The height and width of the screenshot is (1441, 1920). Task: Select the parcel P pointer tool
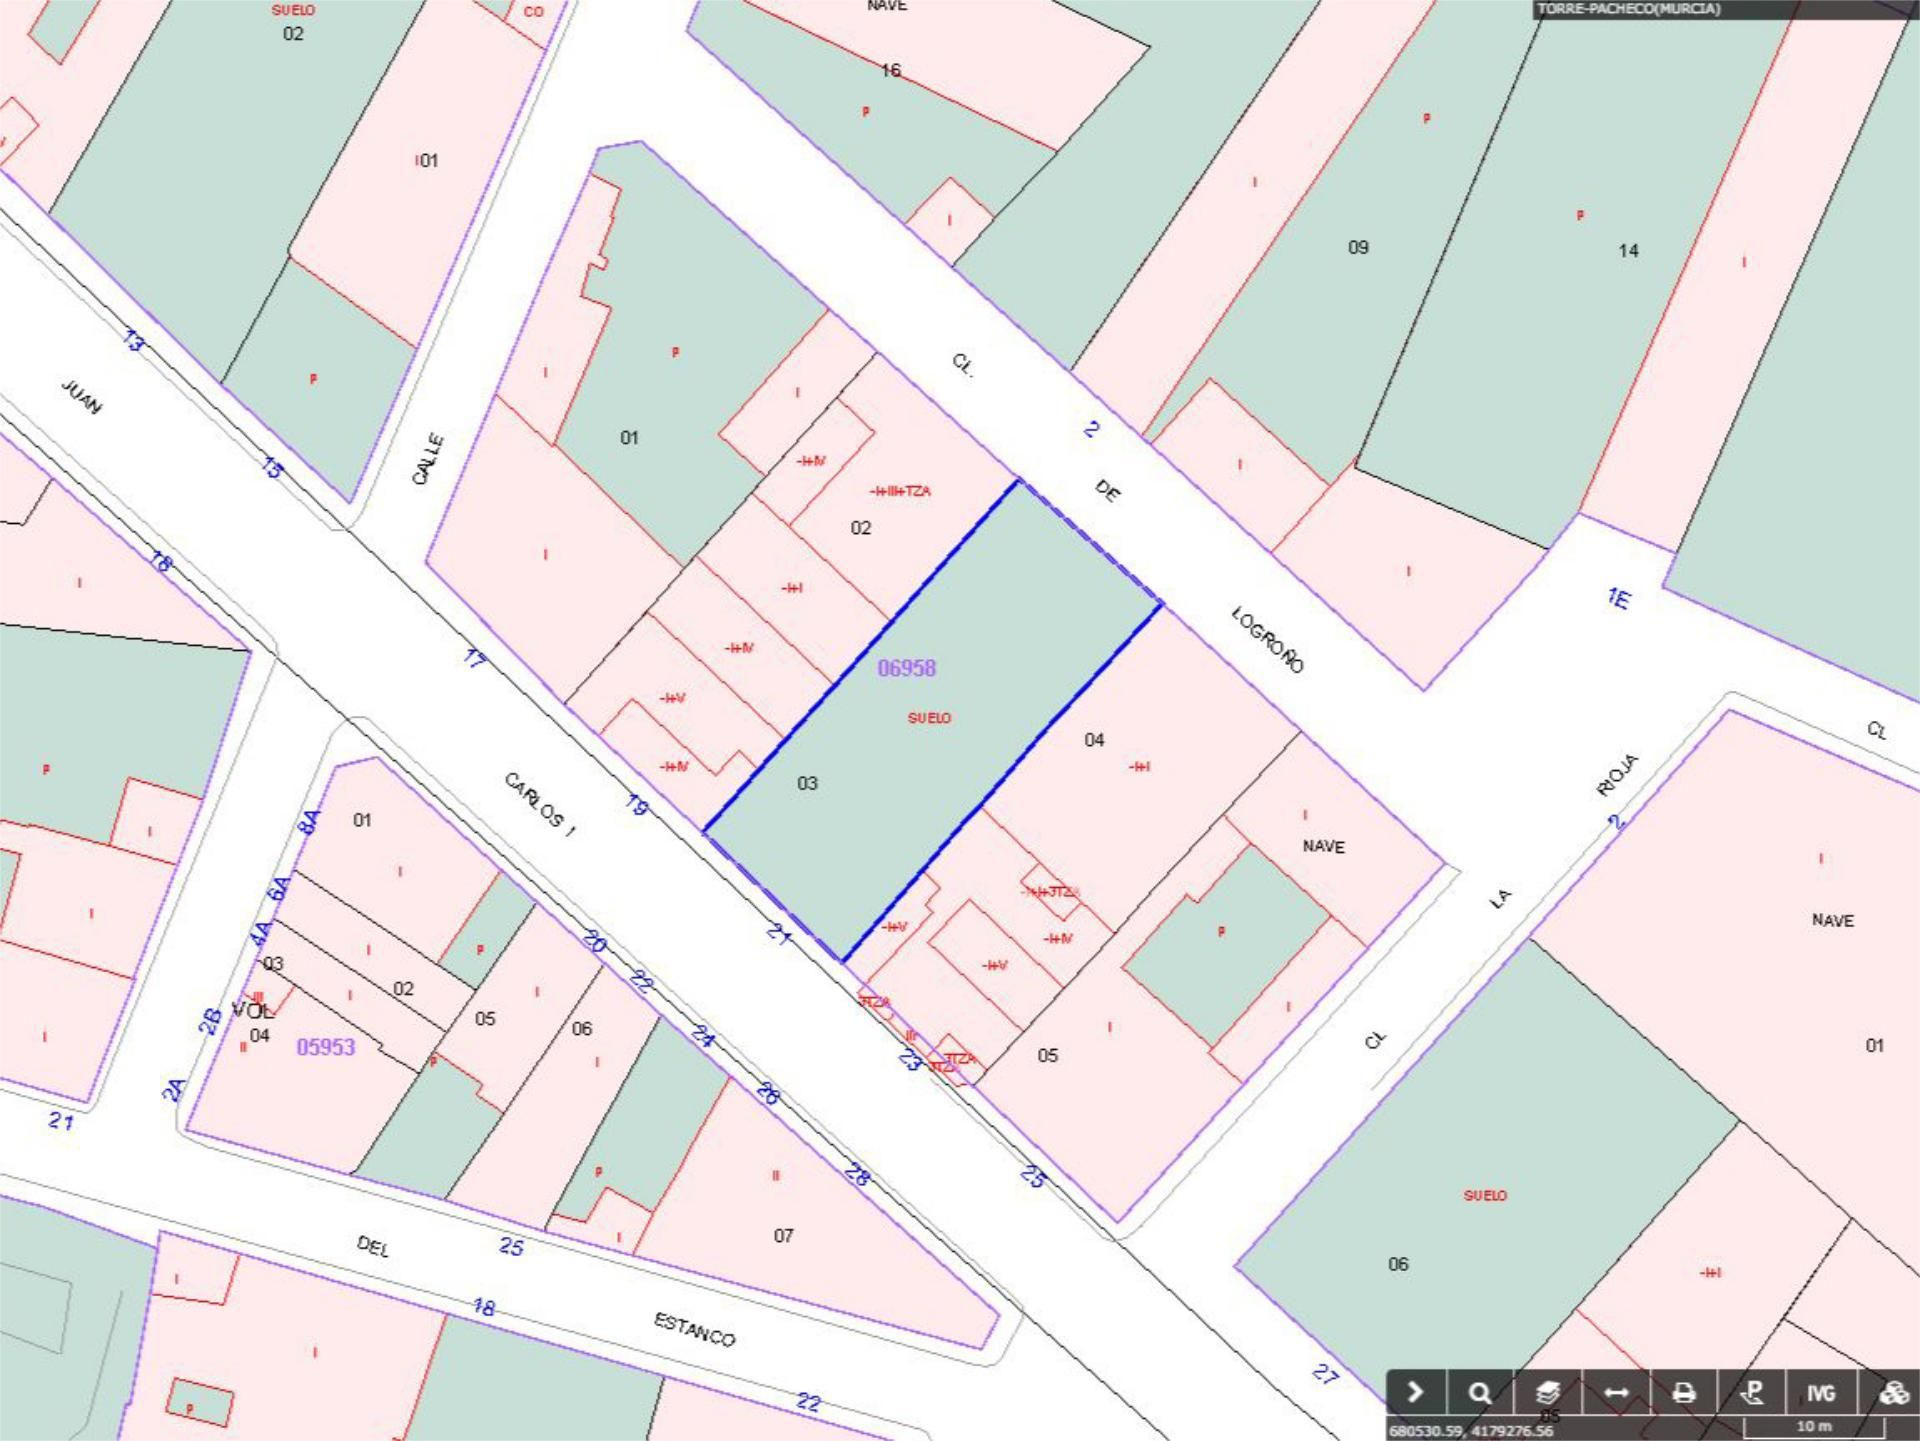pos(1752,1392)
